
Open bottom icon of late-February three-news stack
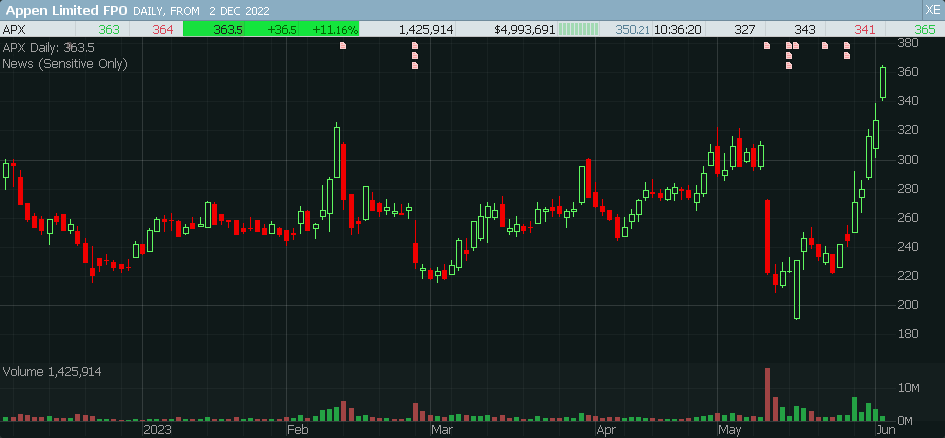415,66
